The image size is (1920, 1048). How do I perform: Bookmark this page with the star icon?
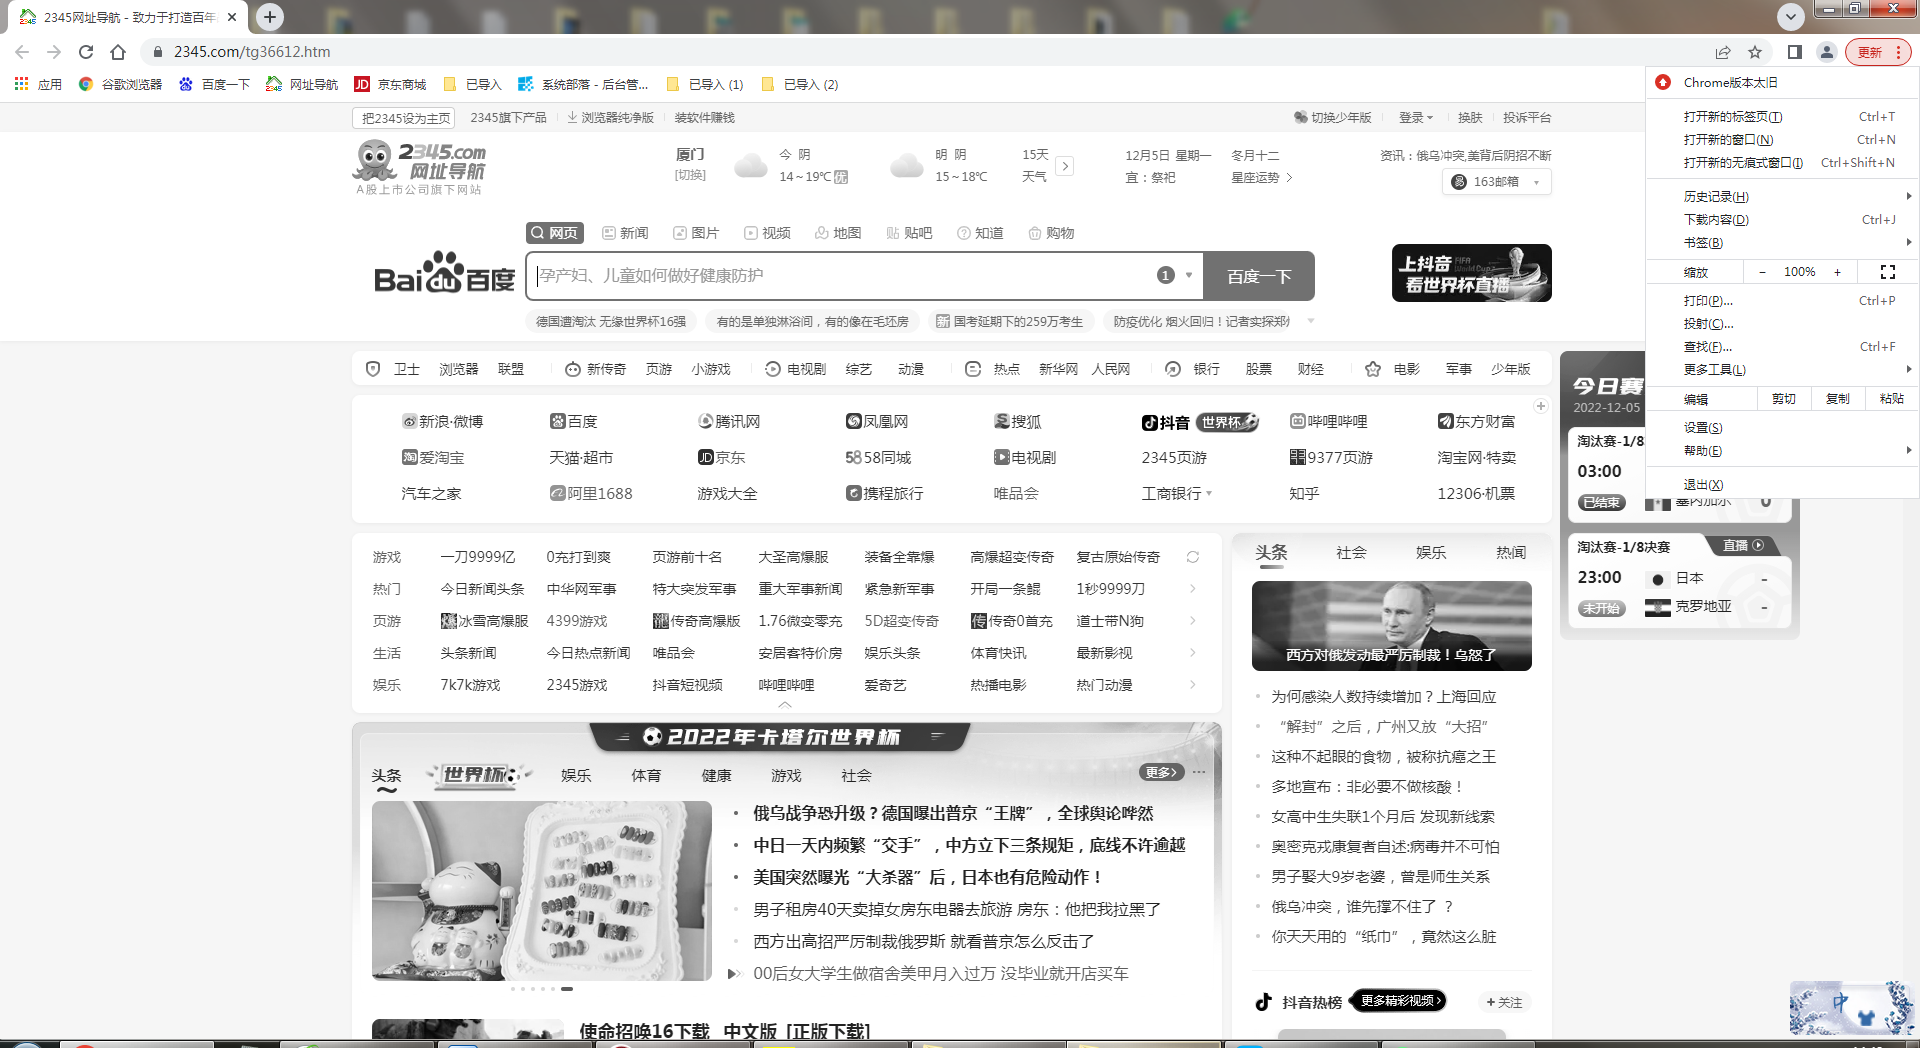coord(1755,52)
